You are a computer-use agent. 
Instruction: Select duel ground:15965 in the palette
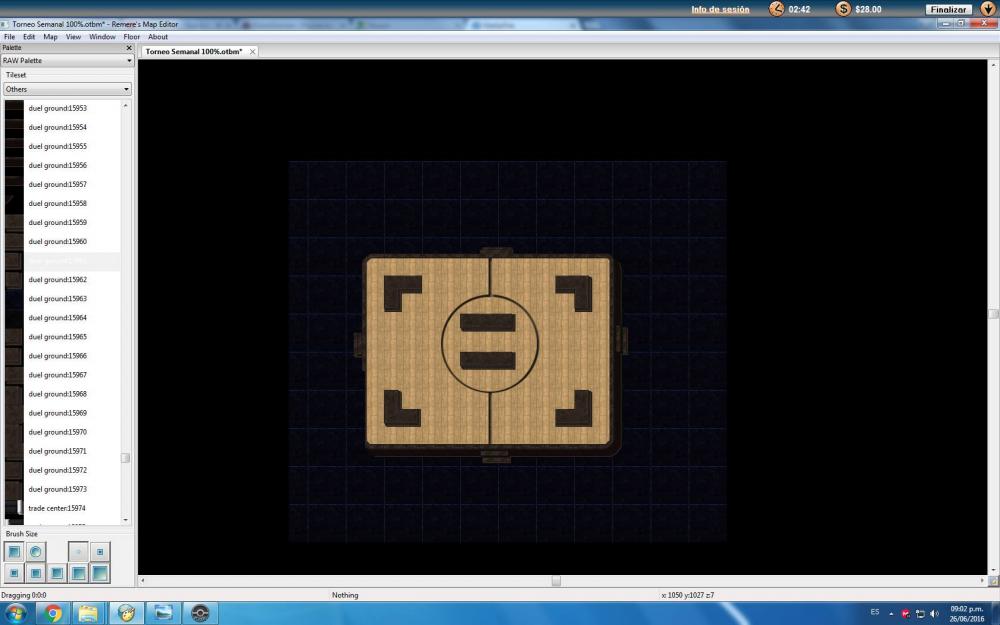(62, 337)
